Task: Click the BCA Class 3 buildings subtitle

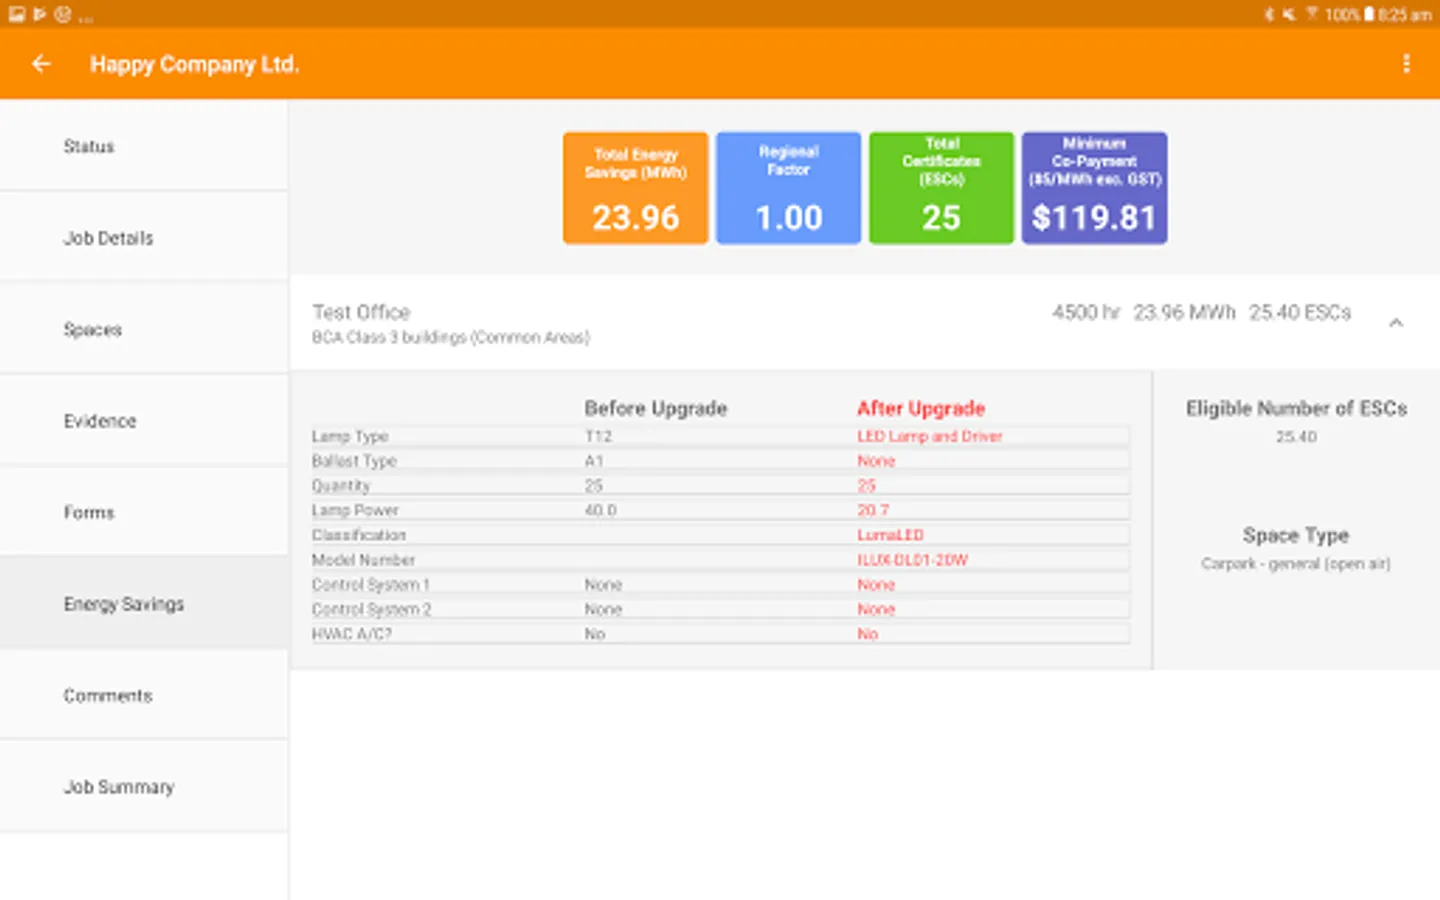Action: click(451, 338)
